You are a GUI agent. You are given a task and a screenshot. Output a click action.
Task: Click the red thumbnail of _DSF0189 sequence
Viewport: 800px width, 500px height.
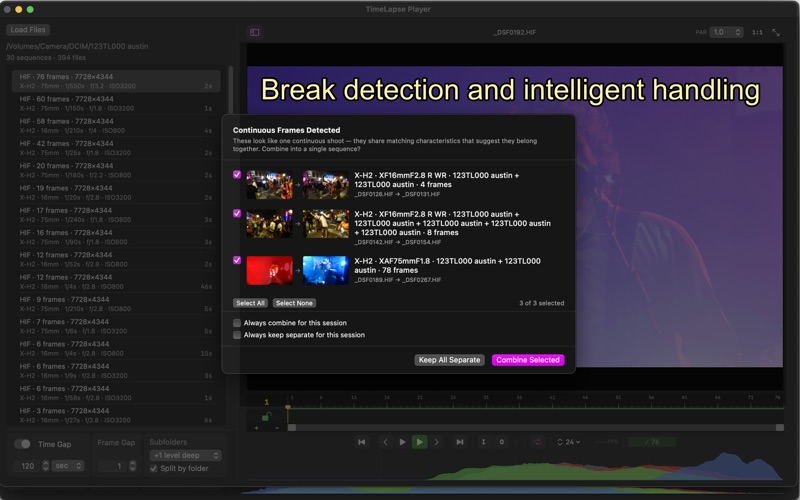269,270
